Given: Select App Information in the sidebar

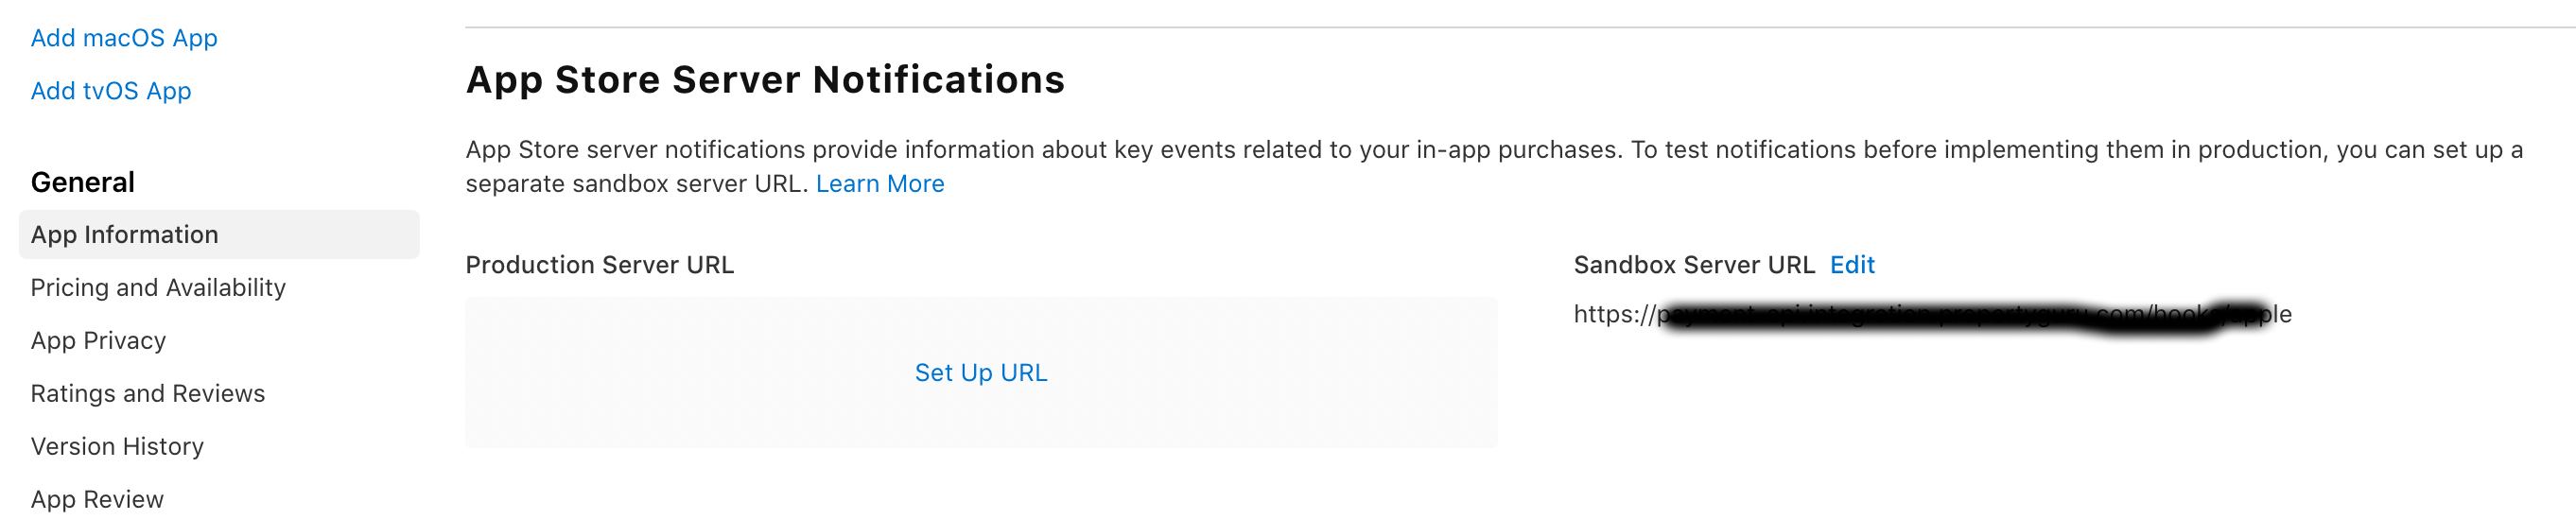Looking at the screenshot, I should pyautogui.click(x=124, y=235).
